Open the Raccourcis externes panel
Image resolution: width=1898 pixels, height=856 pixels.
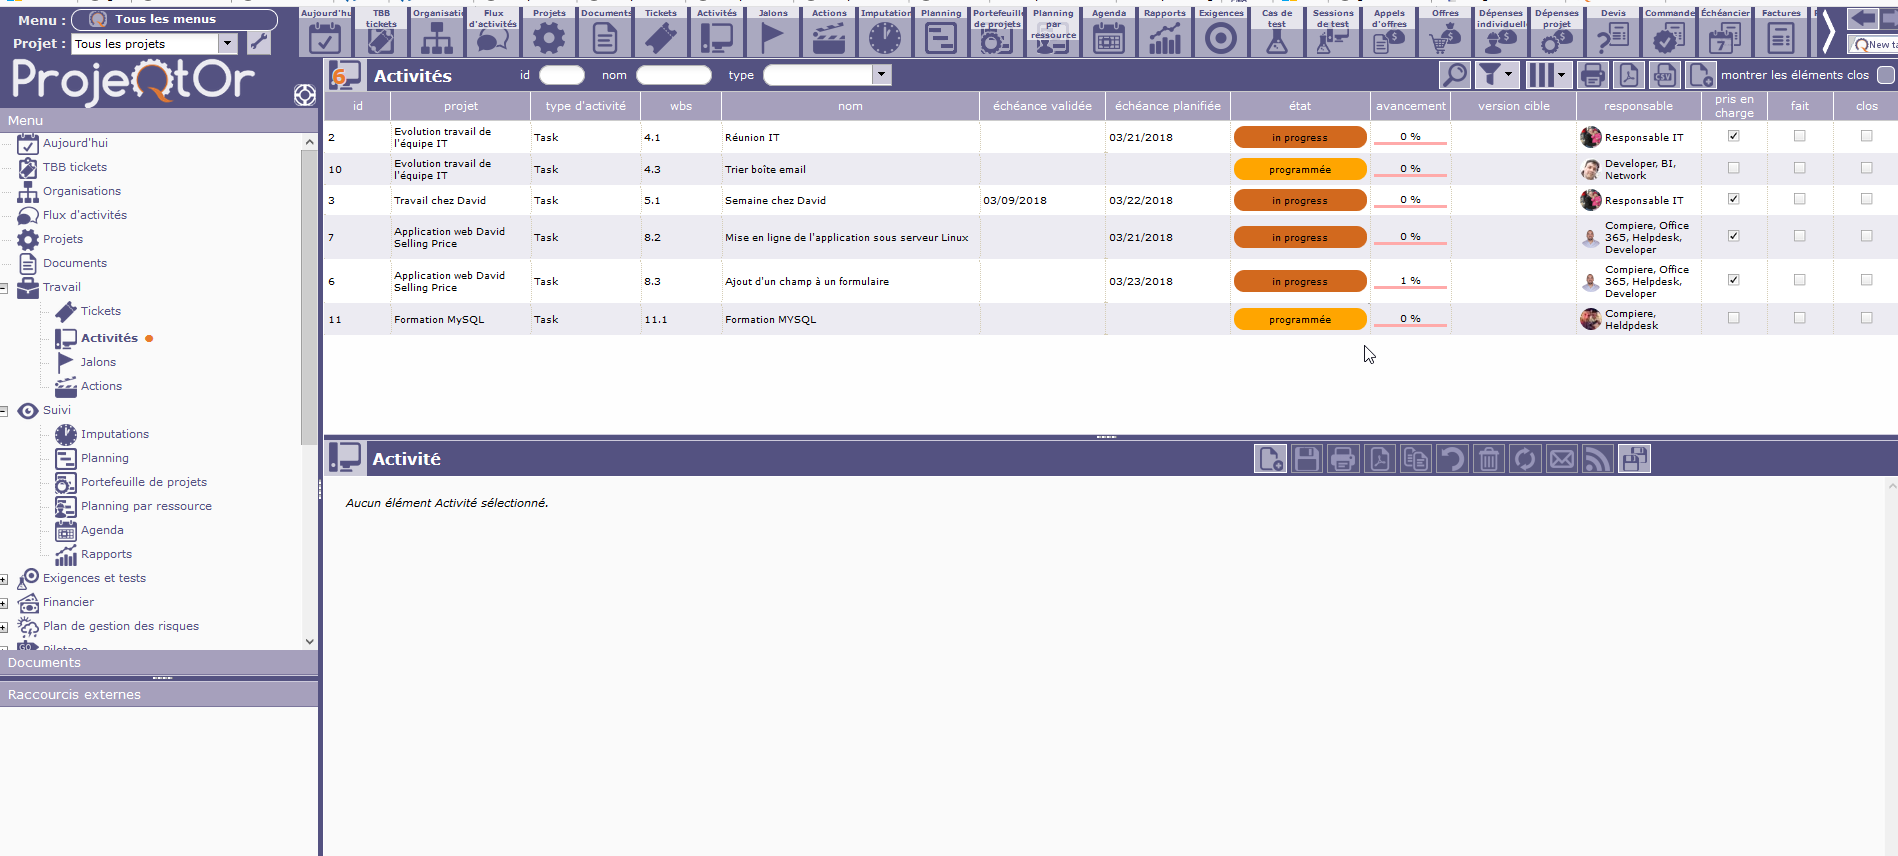pos(159,695)
